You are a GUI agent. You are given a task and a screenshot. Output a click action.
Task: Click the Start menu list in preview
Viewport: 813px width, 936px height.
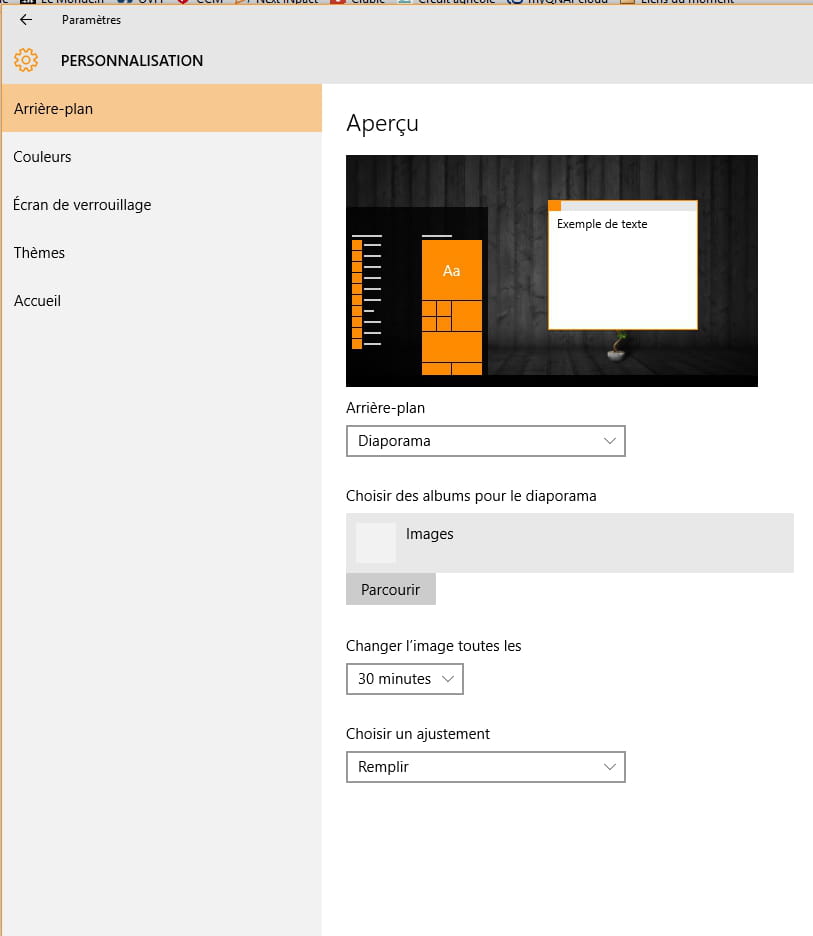366,292
